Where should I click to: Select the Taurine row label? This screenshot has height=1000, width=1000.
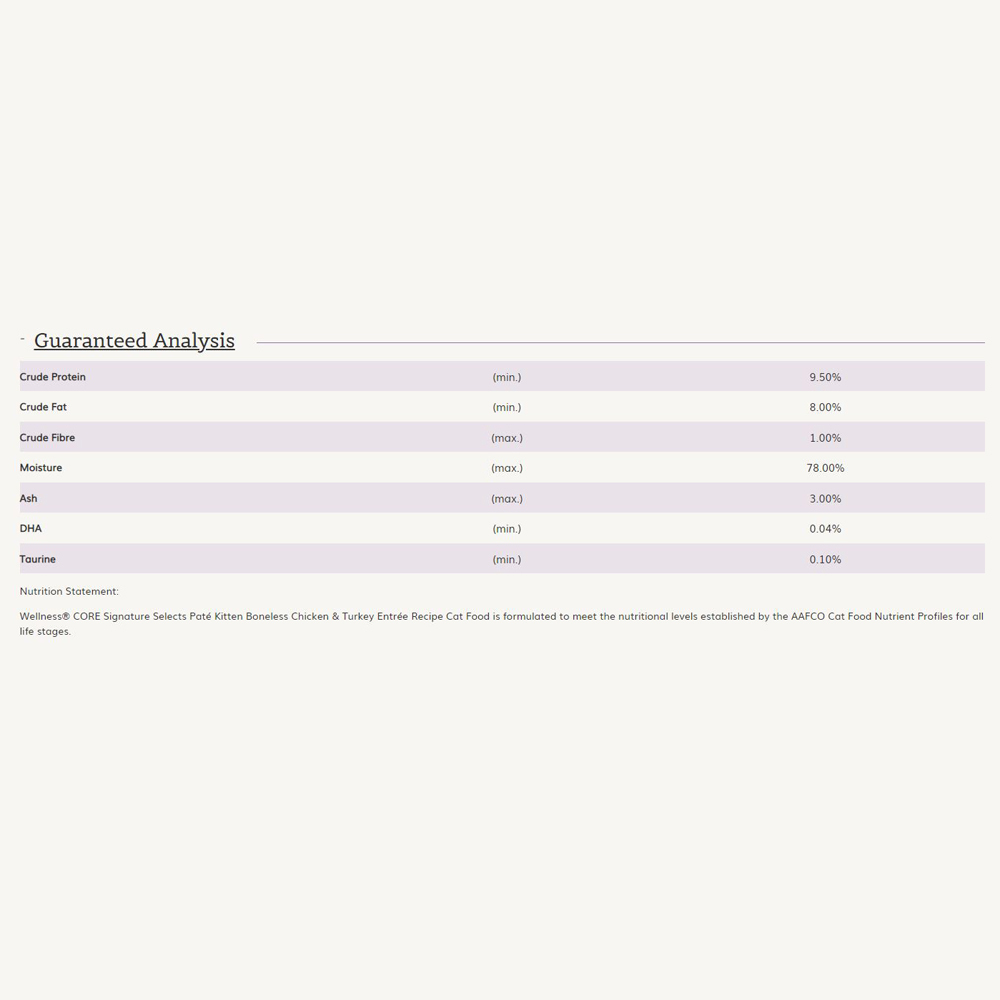(38, 559)
